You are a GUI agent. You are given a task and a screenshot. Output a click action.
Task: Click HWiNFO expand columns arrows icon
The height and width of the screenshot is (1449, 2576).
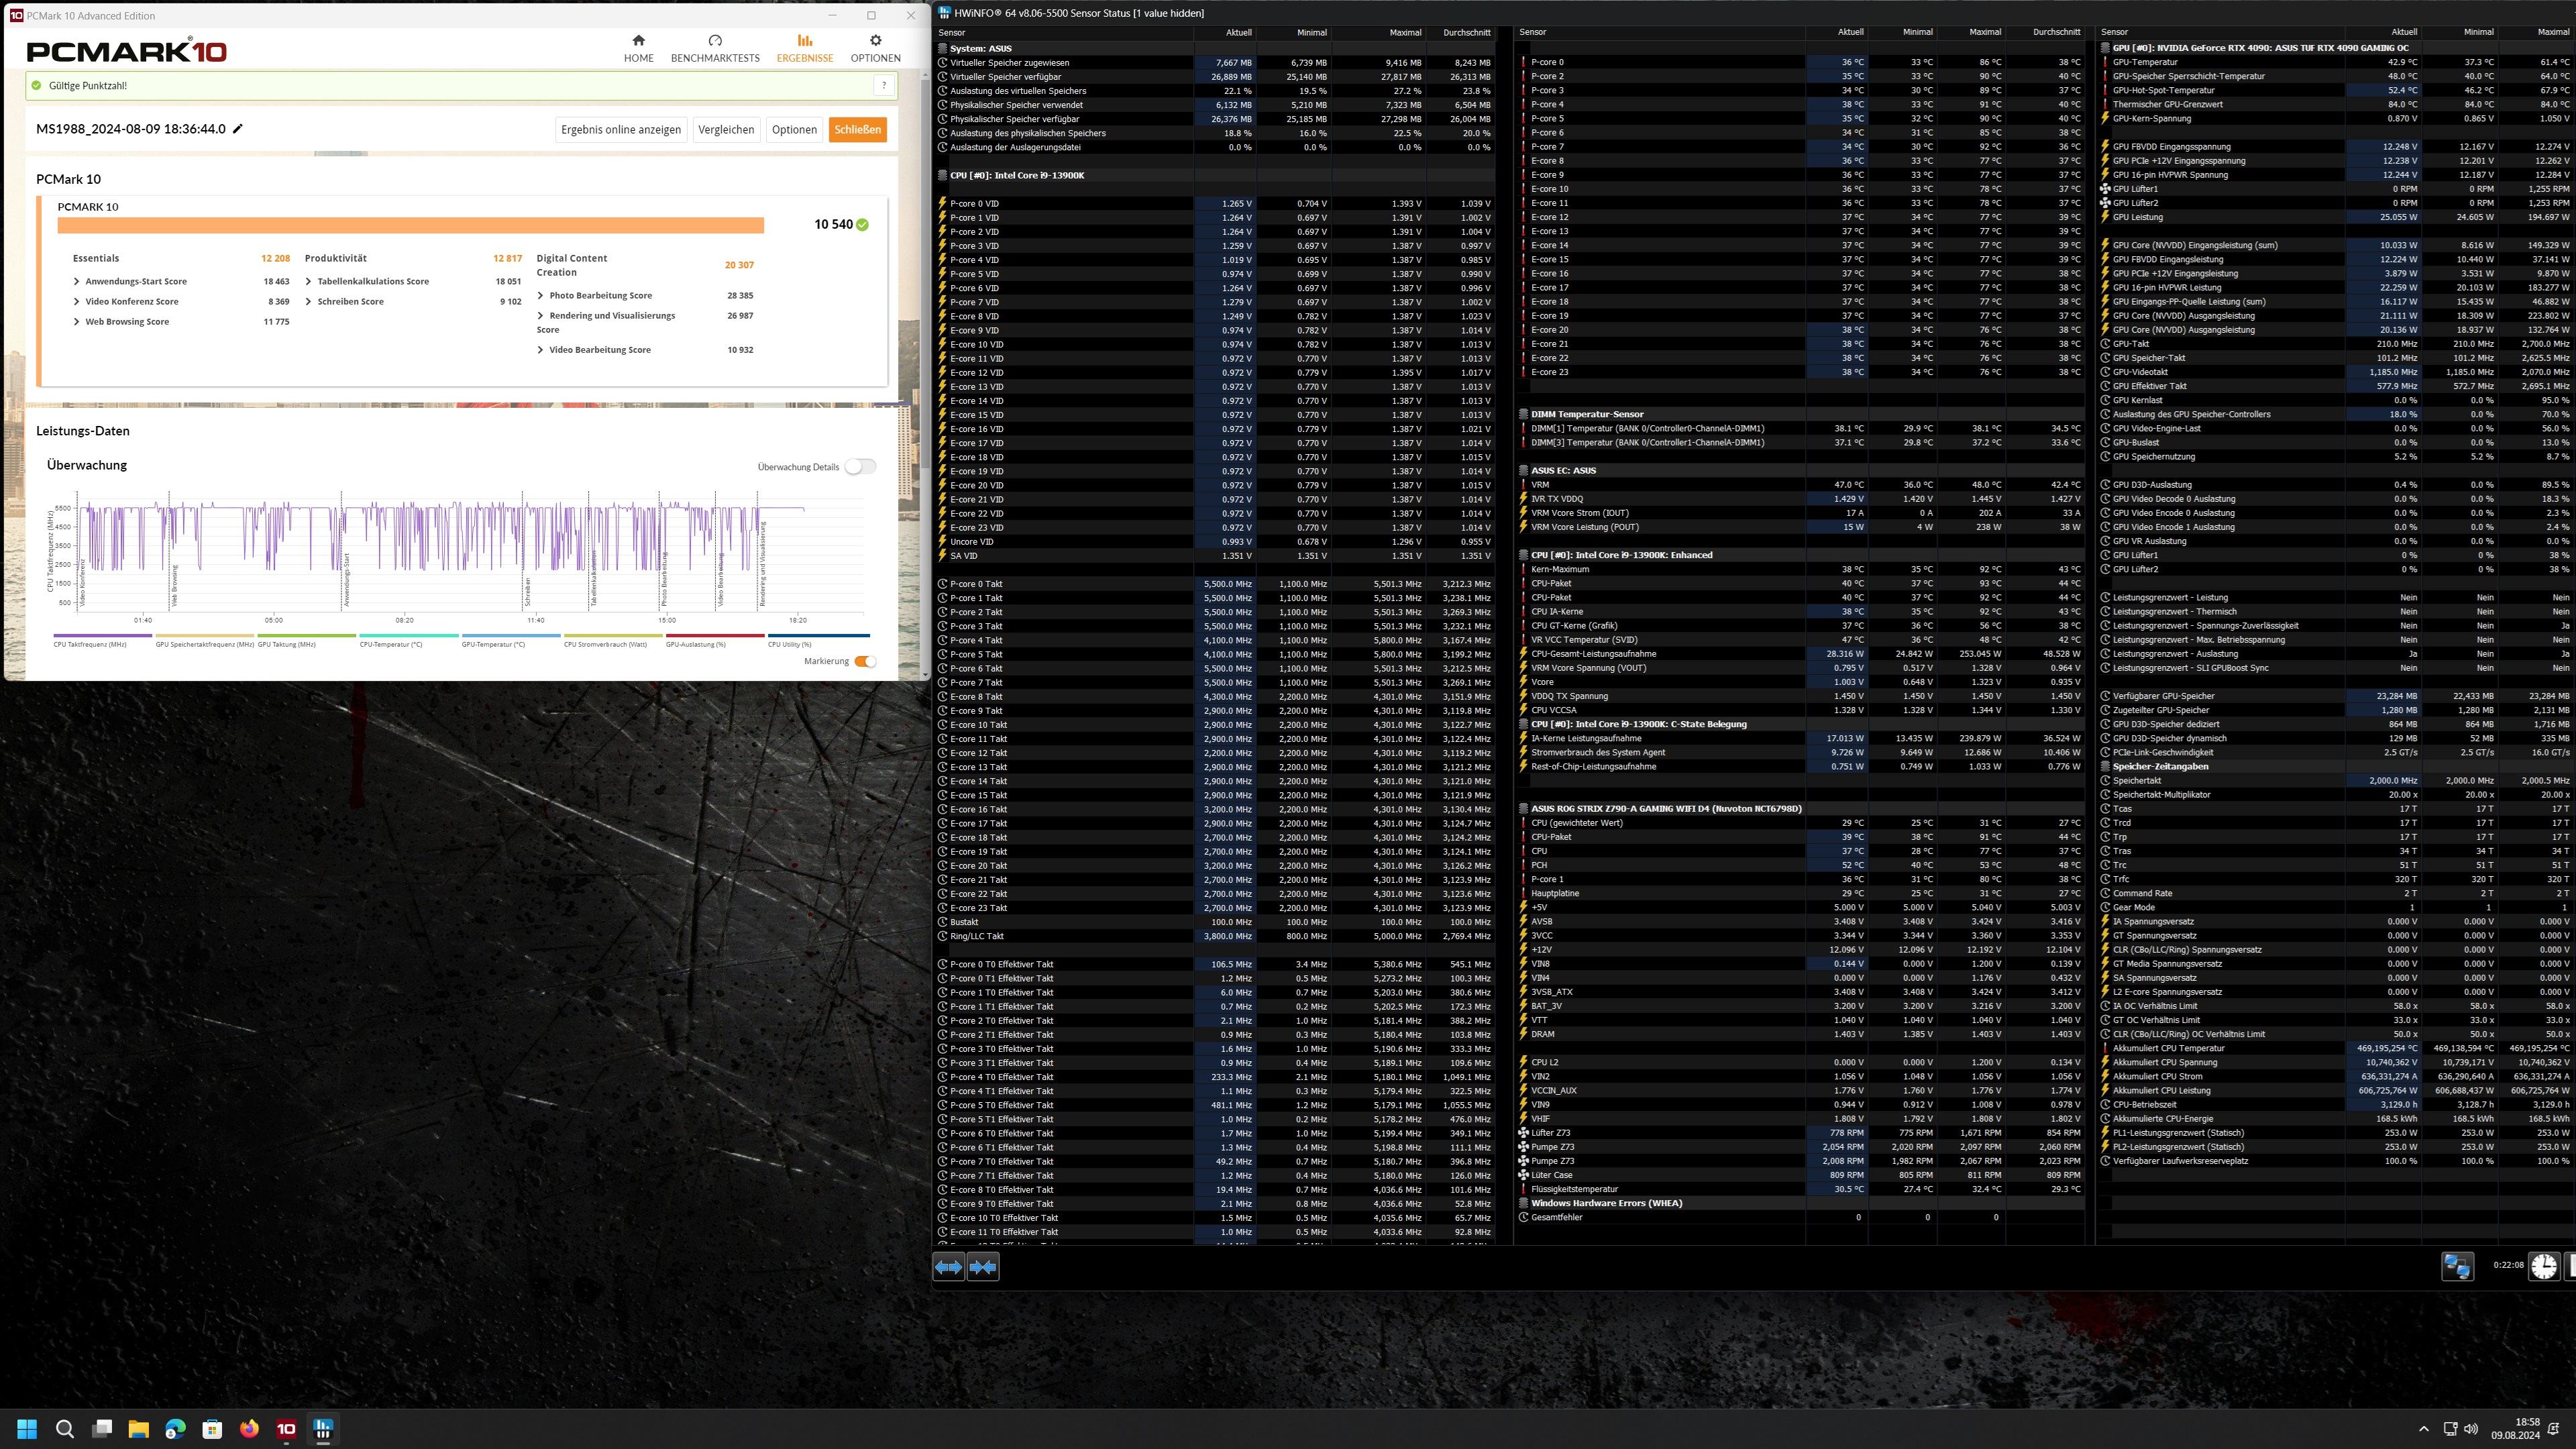point(949,1267)
